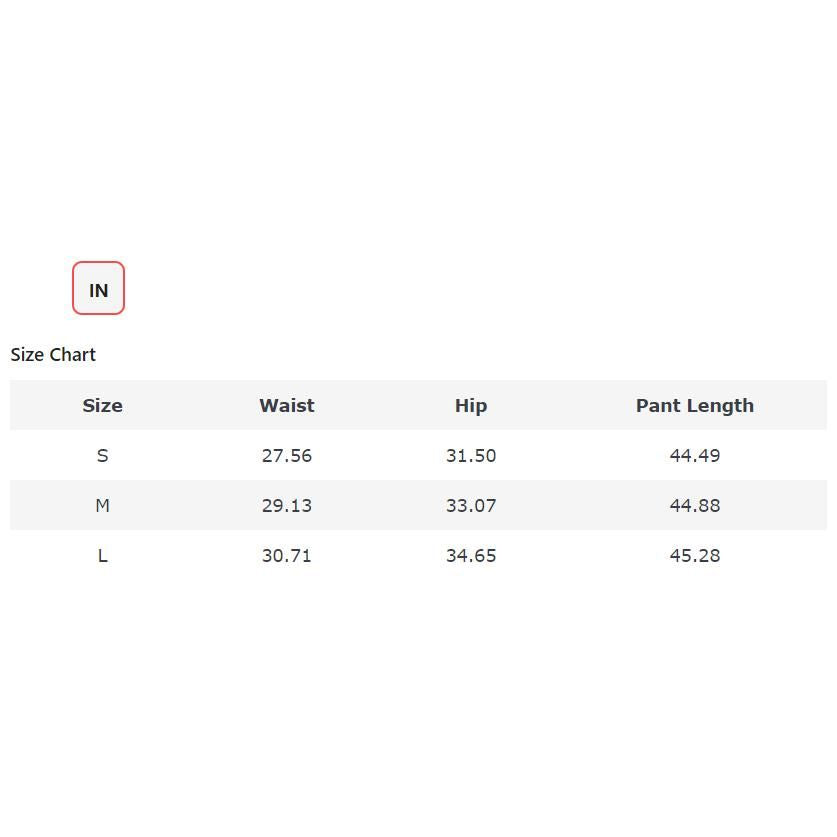Click the L size cell
The height and width of the screenshot is (837, 837).
point(102,556)
